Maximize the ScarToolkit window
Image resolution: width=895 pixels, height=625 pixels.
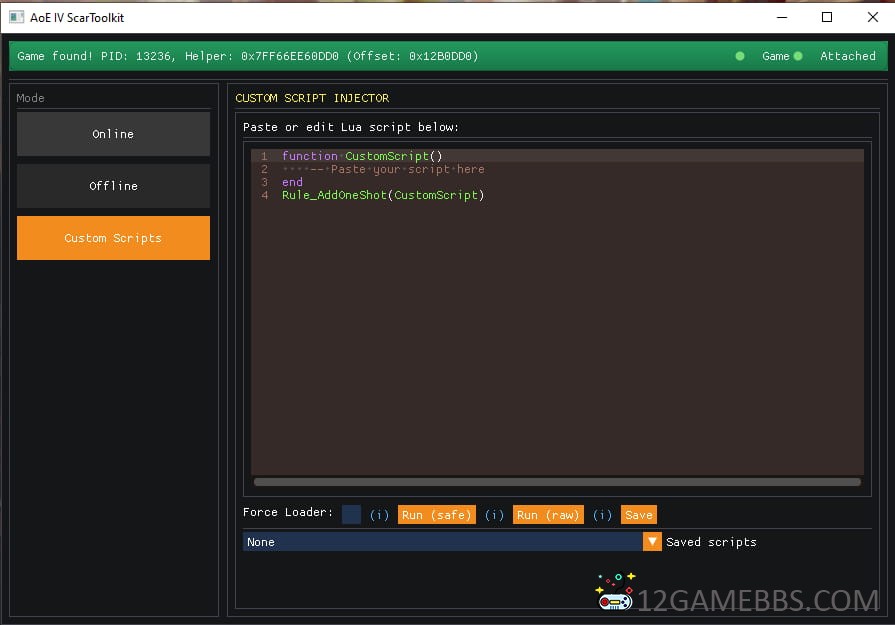pos(827,17)
